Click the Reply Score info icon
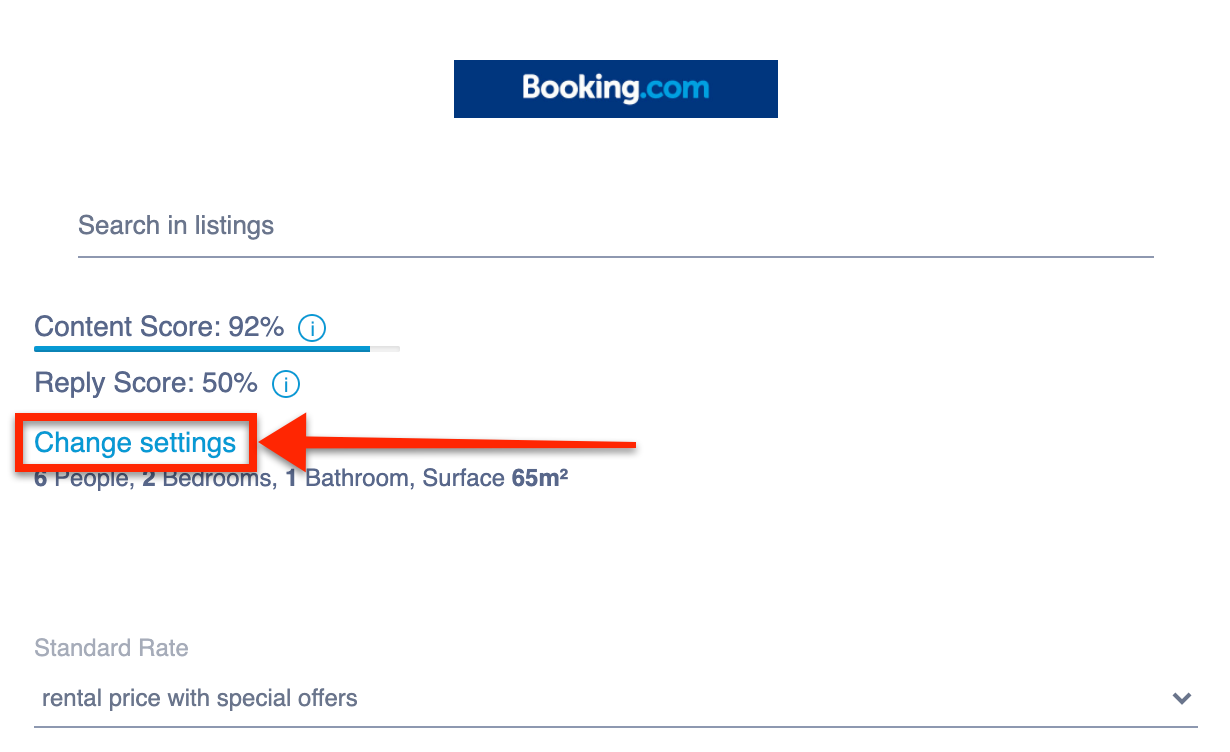The width and height of the screenshot is (1230, 752). 286,384
